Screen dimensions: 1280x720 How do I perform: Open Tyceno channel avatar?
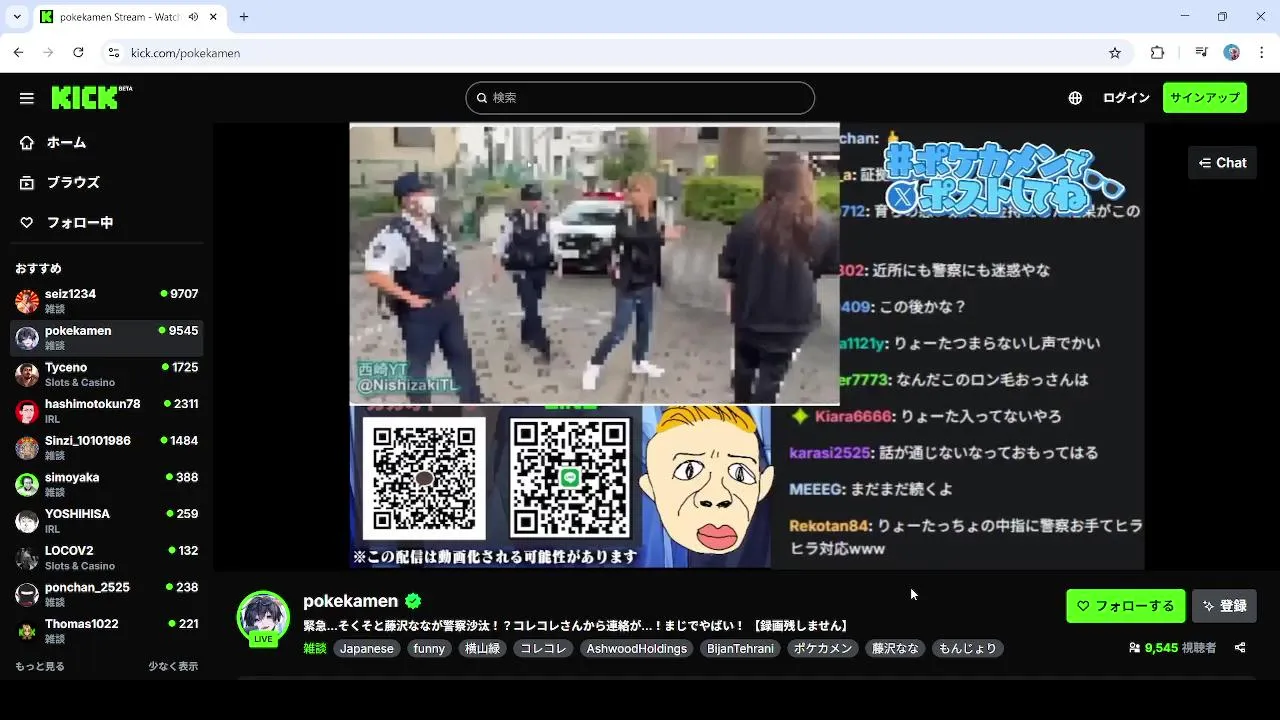27,375
